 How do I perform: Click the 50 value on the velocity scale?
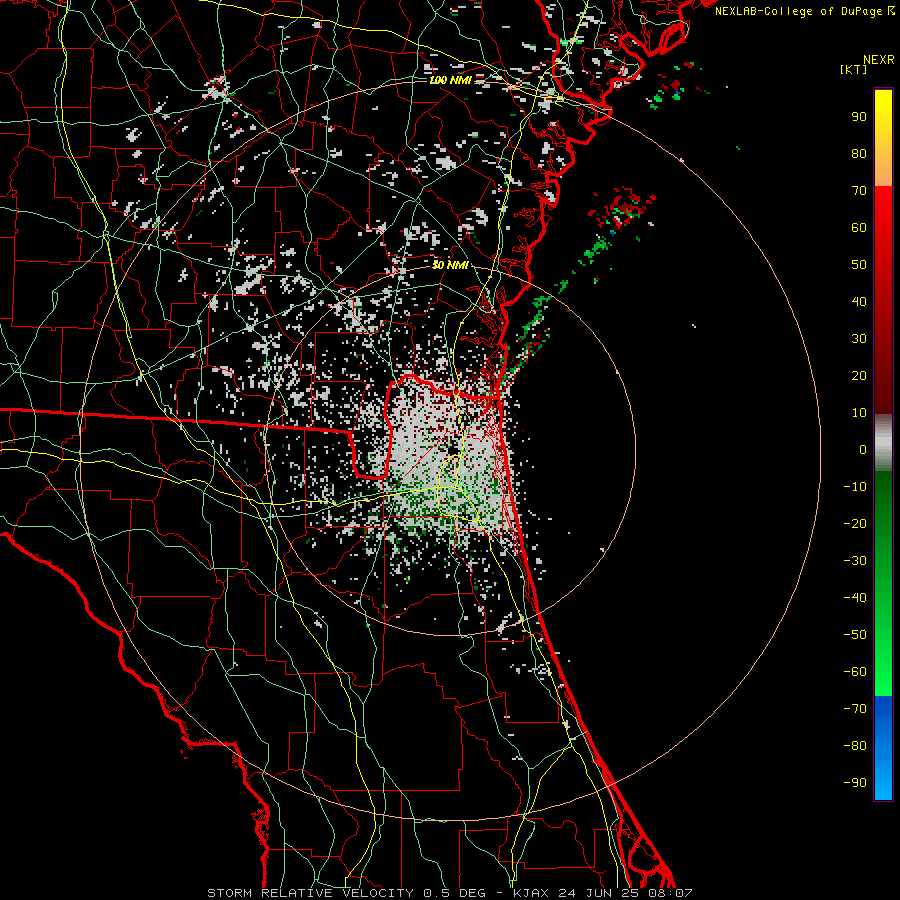[x=859, y=265]
